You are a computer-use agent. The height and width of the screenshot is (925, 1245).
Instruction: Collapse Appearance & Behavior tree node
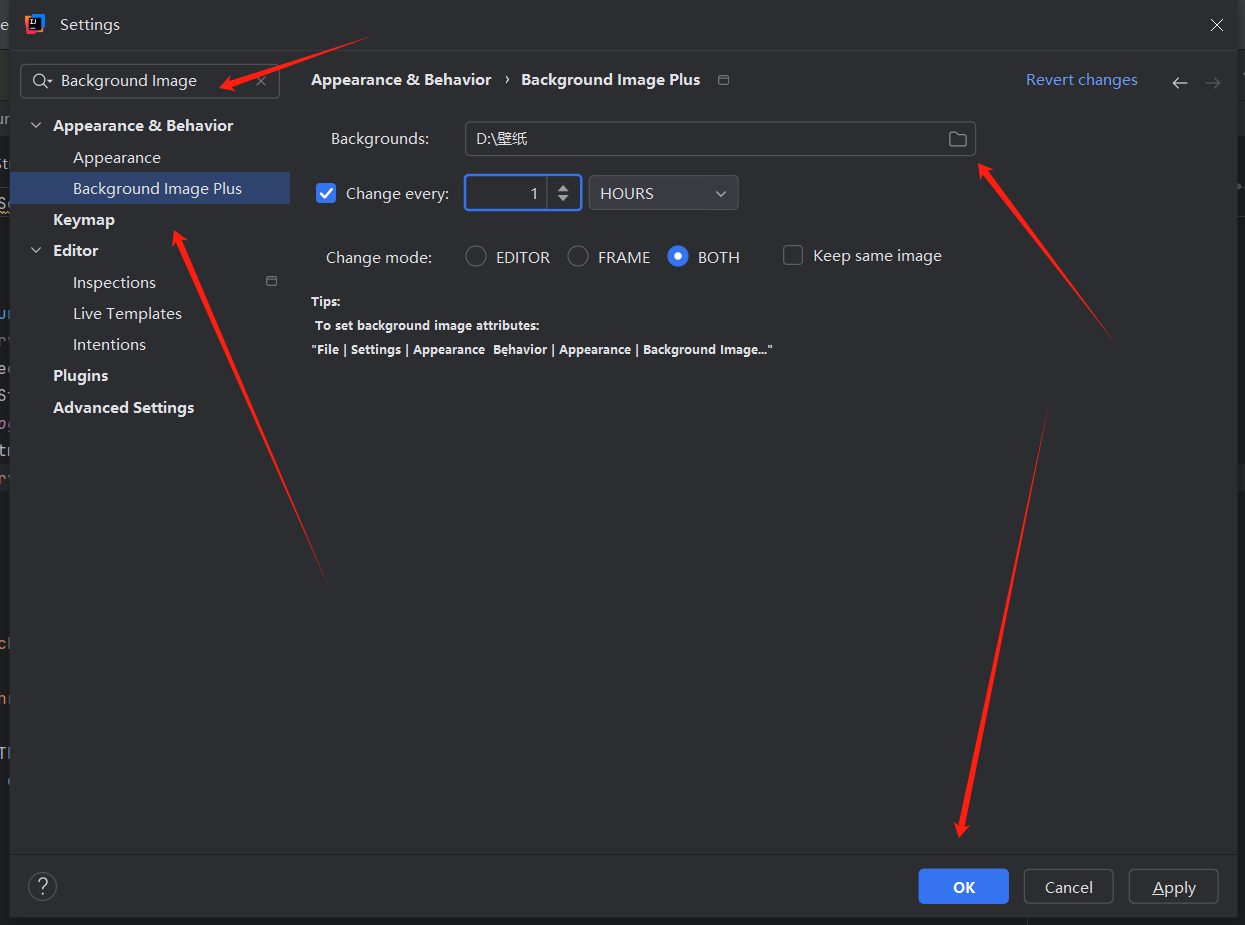click(36, 126)
